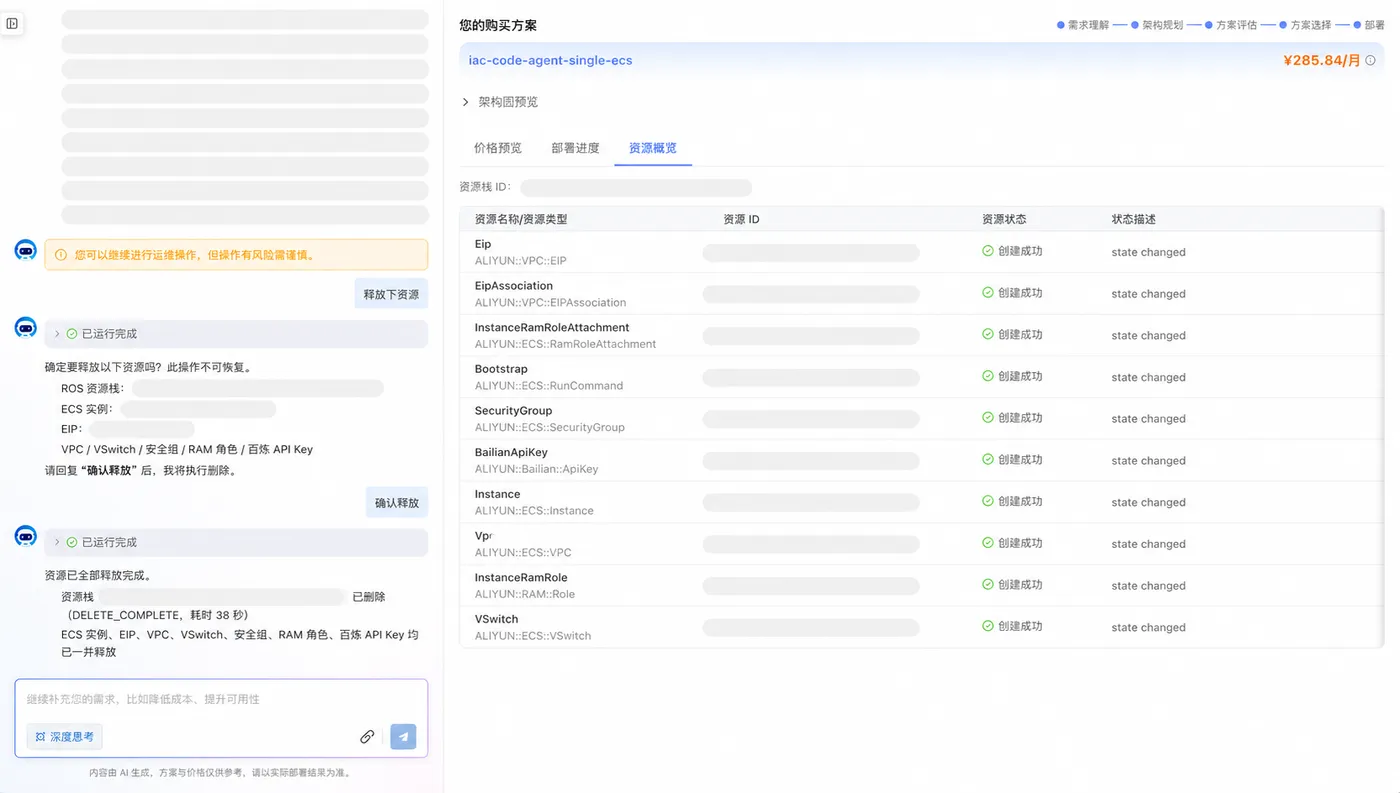
Task: Click the 架构规划 progress step
Action: tap(1157, 25)
